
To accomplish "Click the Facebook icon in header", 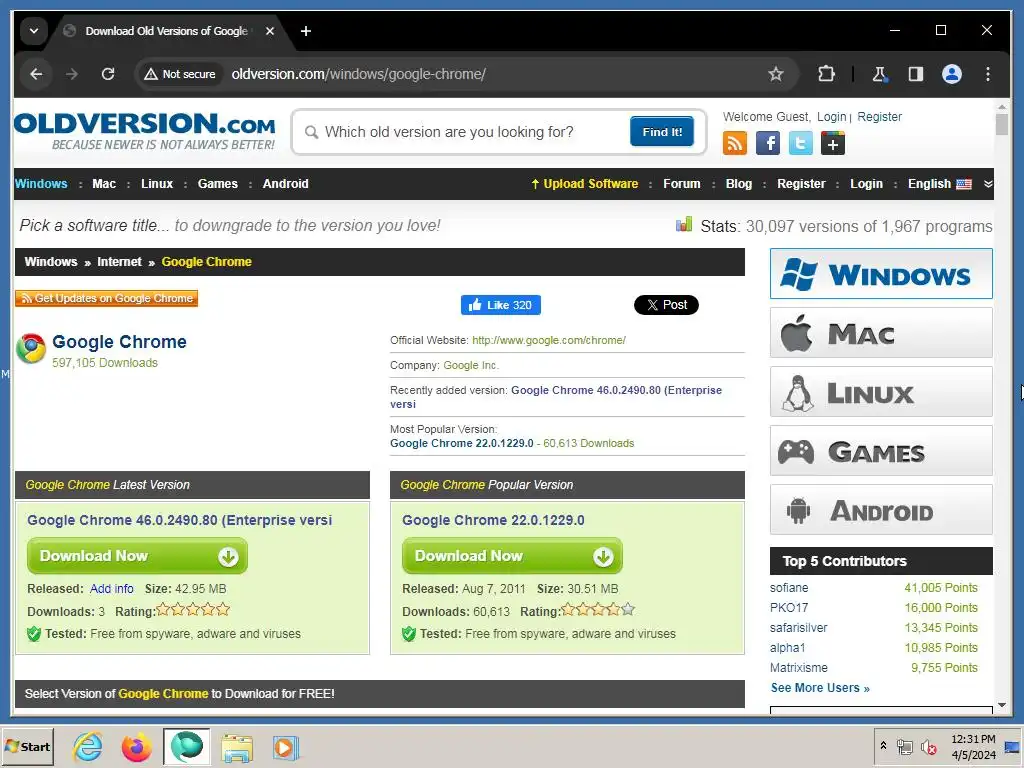I will [x=767, y=143].
